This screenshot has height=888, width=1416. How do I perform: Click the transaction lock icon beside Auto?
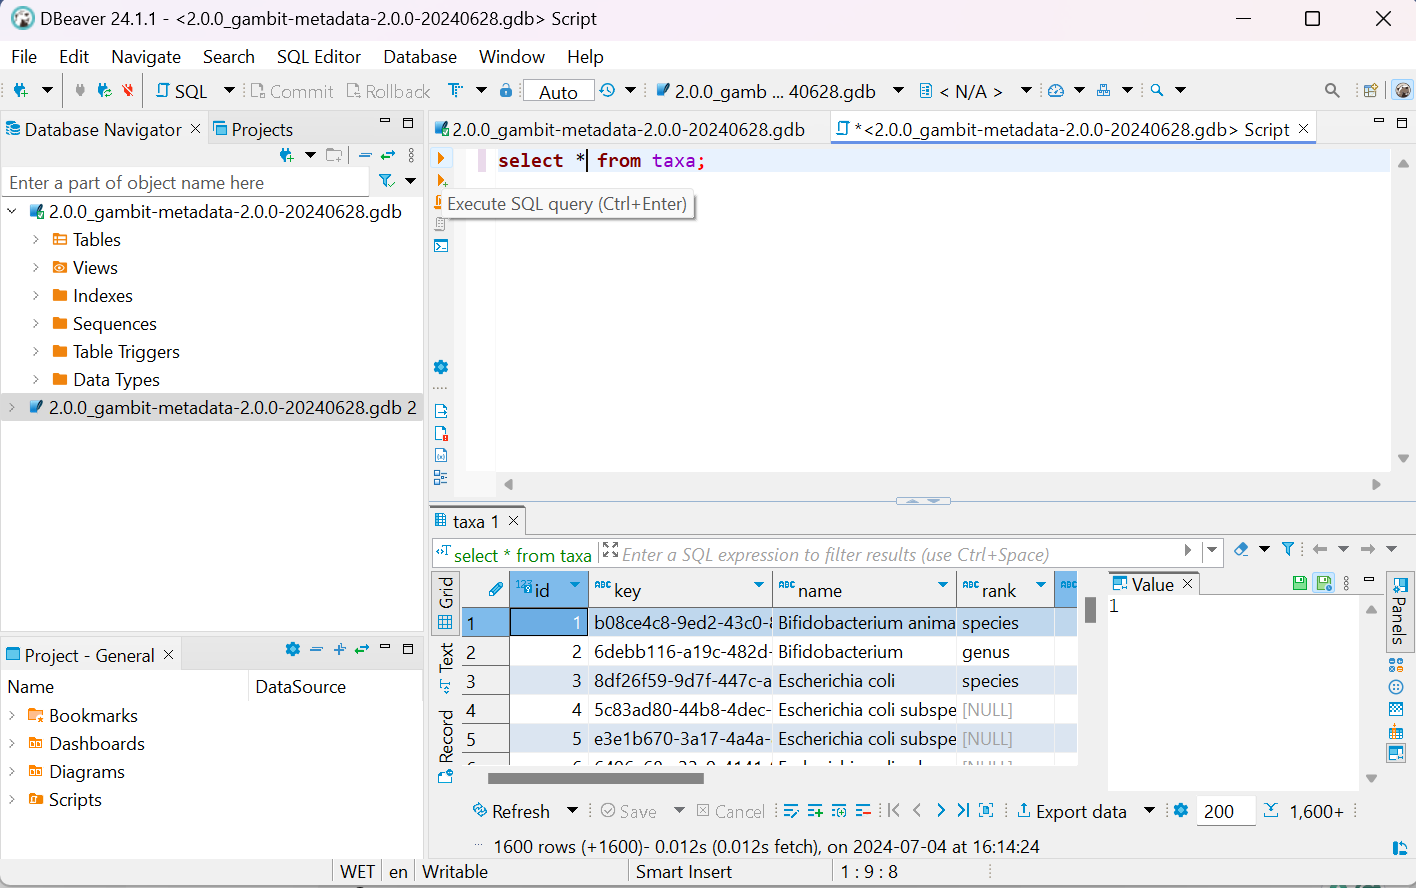(506, 91)
